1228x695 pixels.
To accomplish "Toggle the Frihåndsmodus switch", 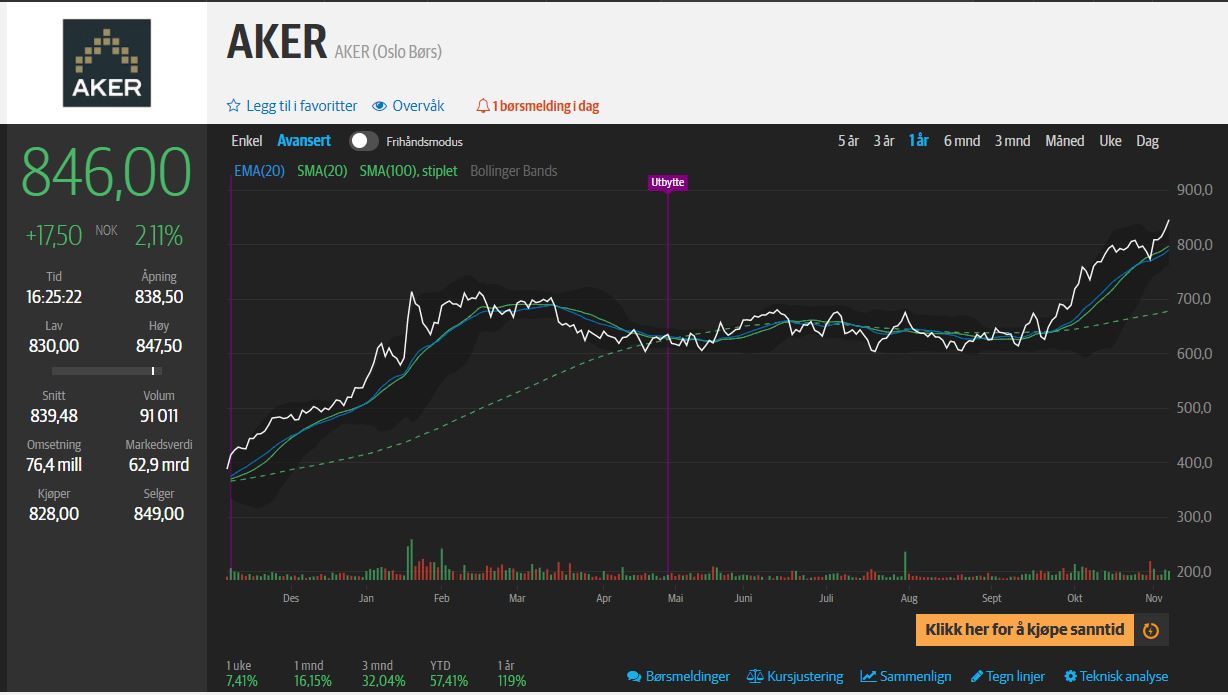I will click(x=364, y=141).
